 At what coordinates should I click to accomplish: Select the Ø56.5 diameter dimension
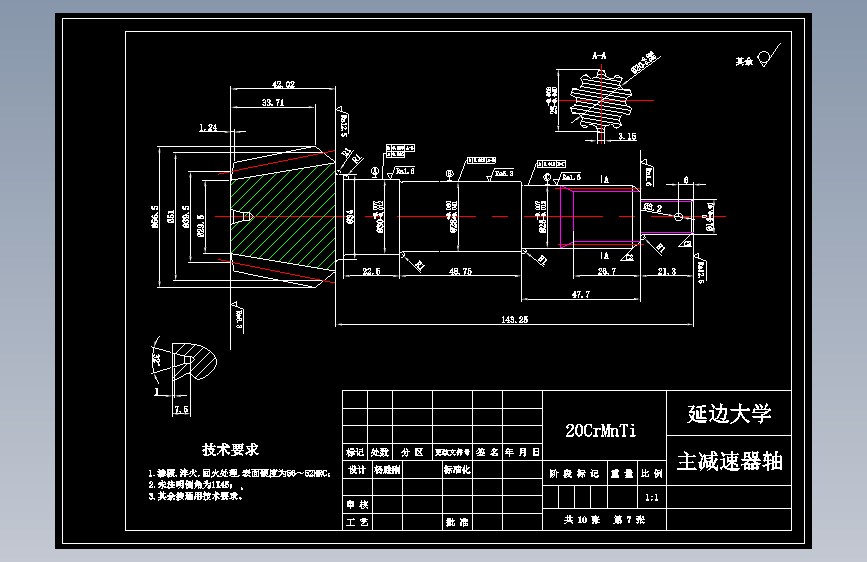pyautogui.click(x=155, y=216)
